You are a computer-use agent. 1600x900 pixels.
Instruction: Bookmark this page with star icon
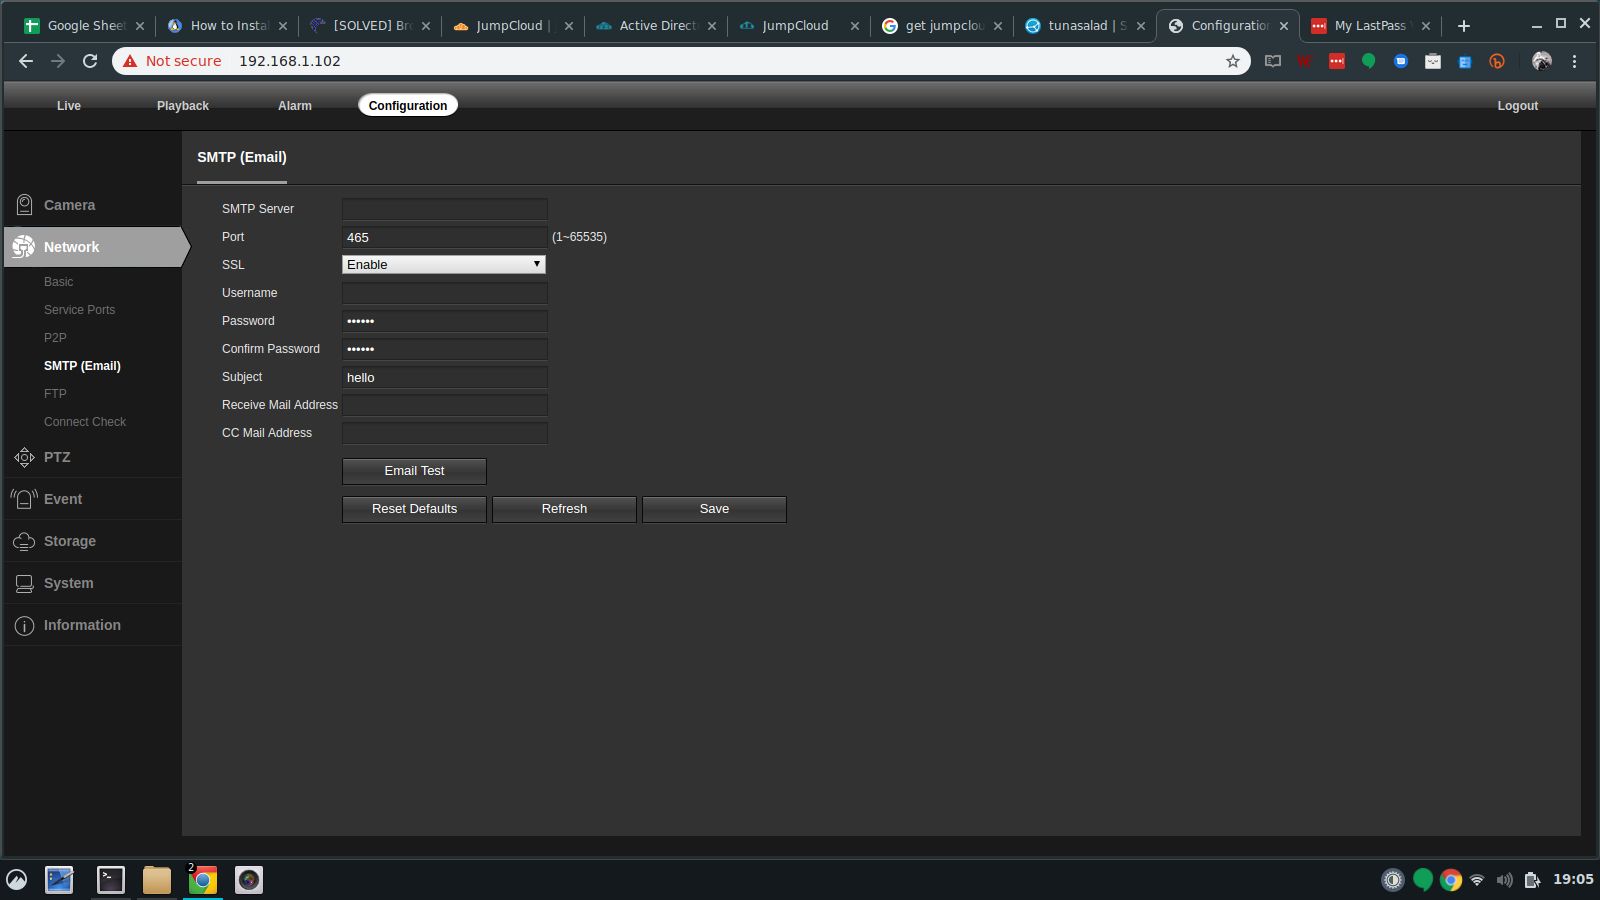(x=1232, y=61)
